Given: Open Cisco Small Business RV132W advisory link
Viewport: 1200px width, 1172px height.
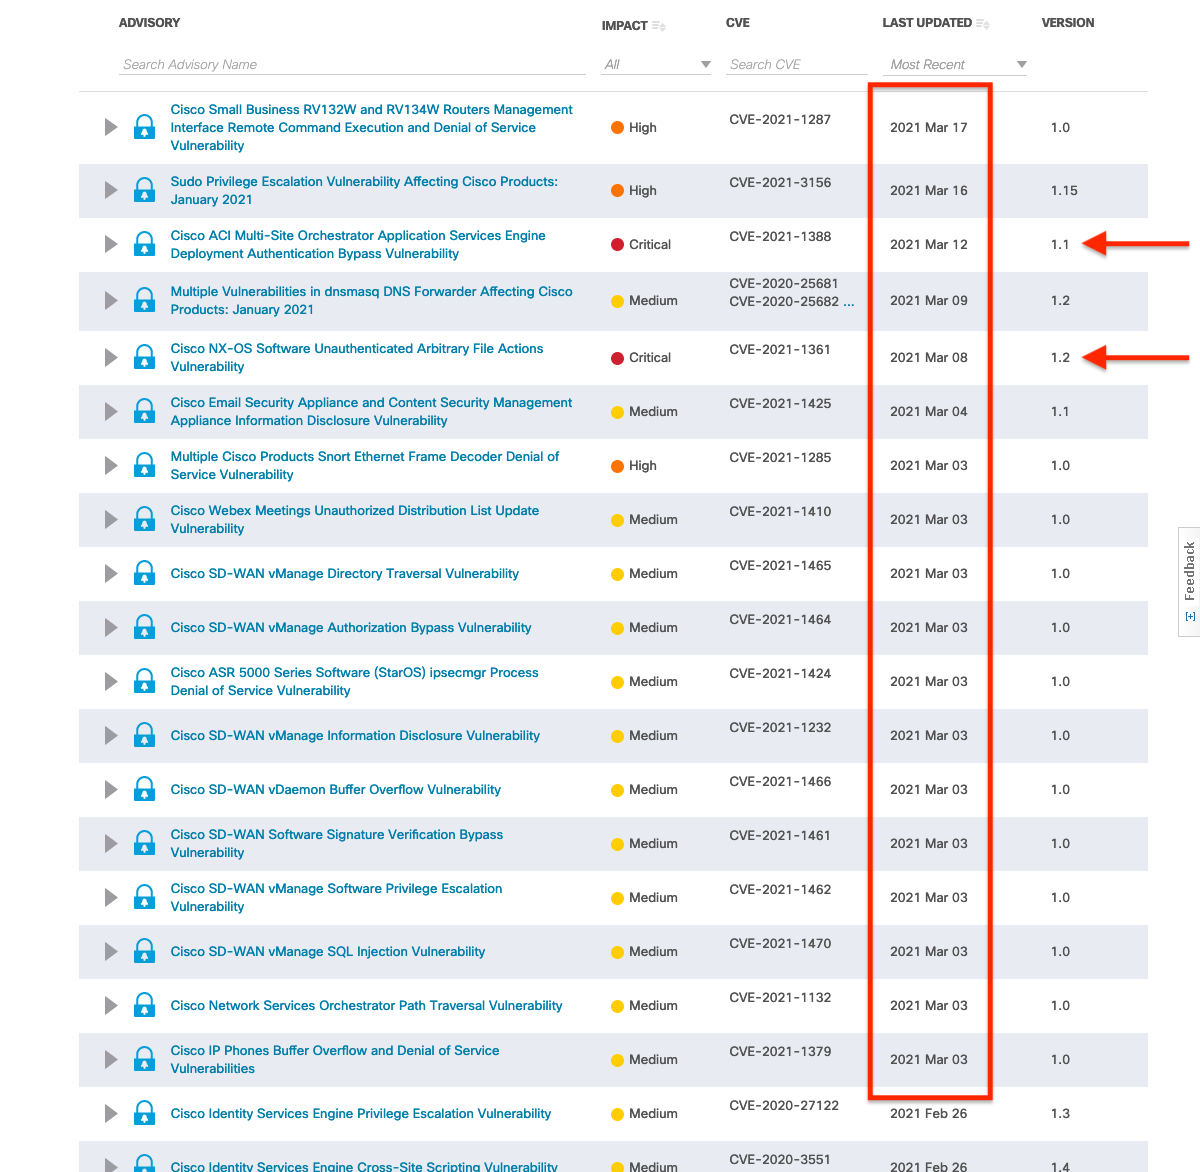Looking at the screenshot, I should (371, 127).
